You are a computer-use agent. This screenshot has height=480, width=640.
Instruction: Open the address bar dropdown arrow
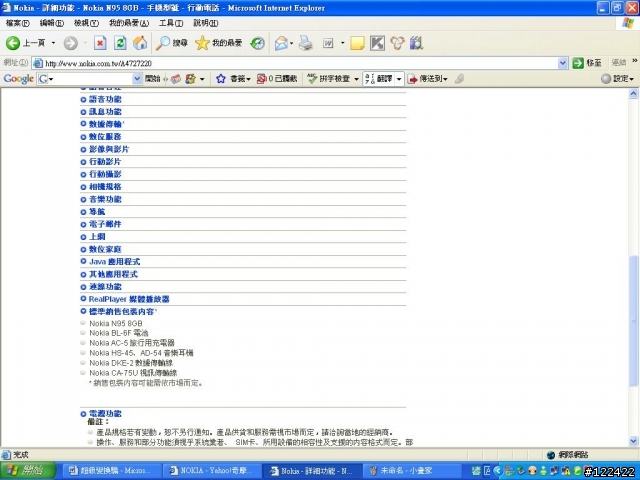tap(562, 63)
